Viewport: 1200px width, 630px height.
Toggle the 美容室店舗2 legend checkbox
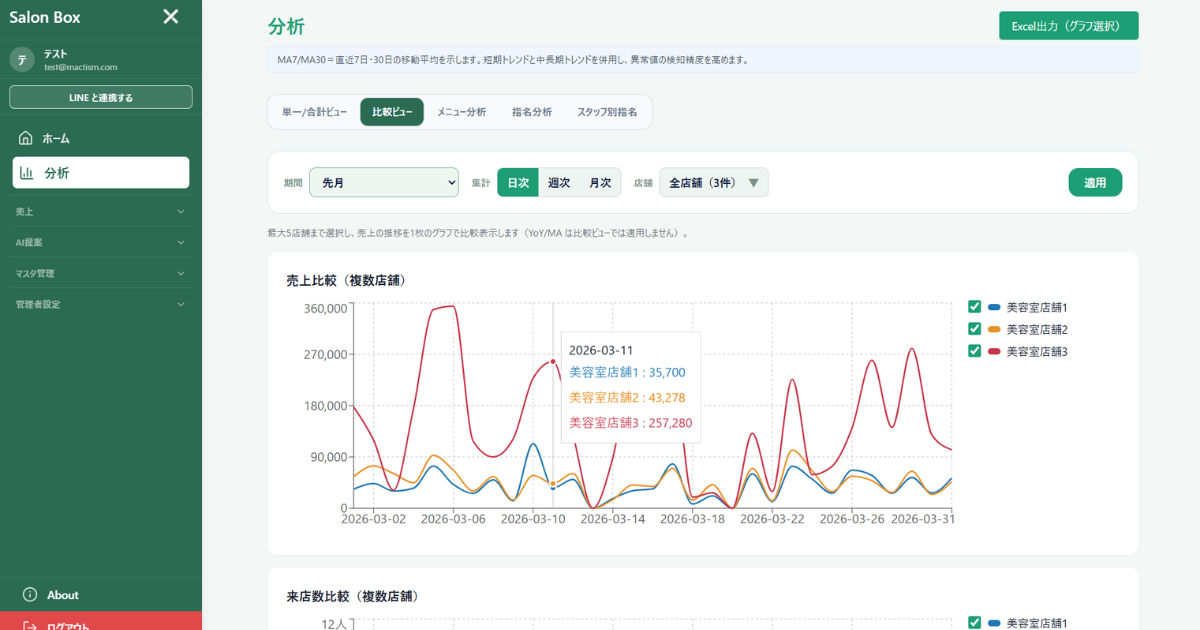(x=975, y=329)
